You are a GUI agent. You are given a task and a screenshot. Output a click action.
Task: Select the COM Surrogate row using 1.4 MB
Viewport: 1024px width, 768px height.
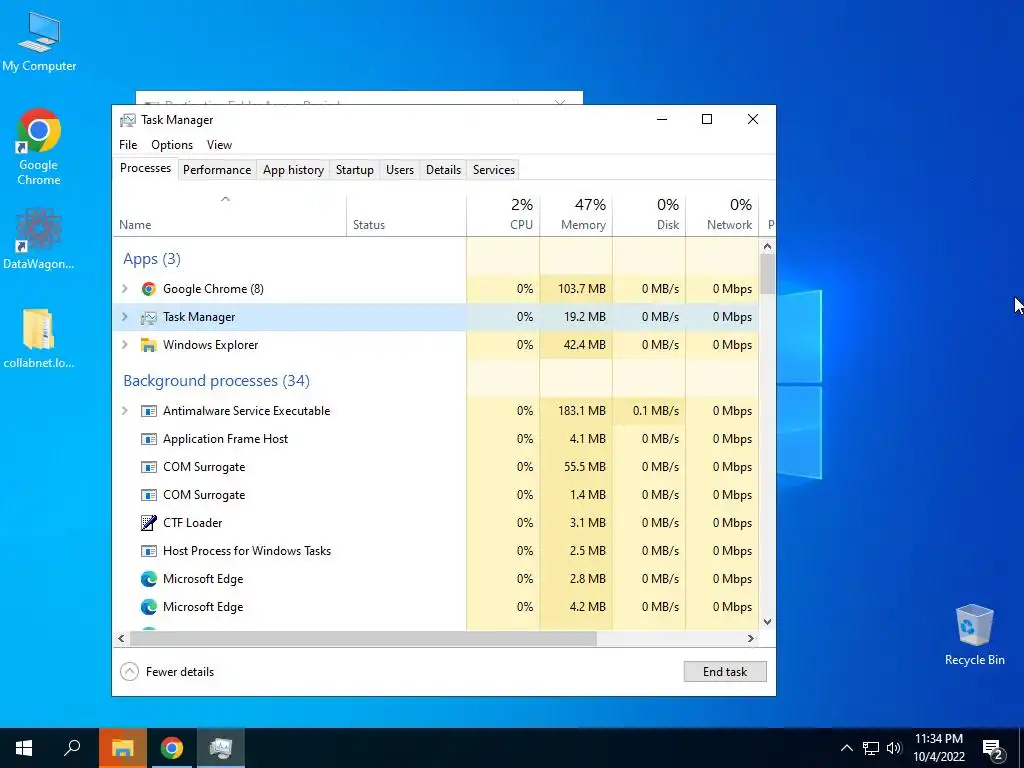point(436,495)
